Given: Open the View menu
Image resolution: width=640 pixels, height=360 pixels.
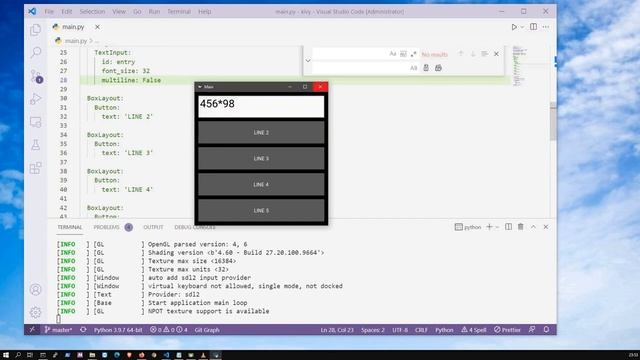Looking at the screenshot, I should click(119, 11).
